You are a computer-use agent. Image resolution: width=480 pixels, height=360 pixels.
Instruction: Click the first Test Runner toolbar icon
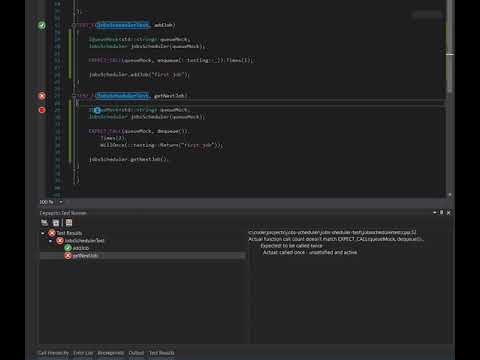coord(44,223)
